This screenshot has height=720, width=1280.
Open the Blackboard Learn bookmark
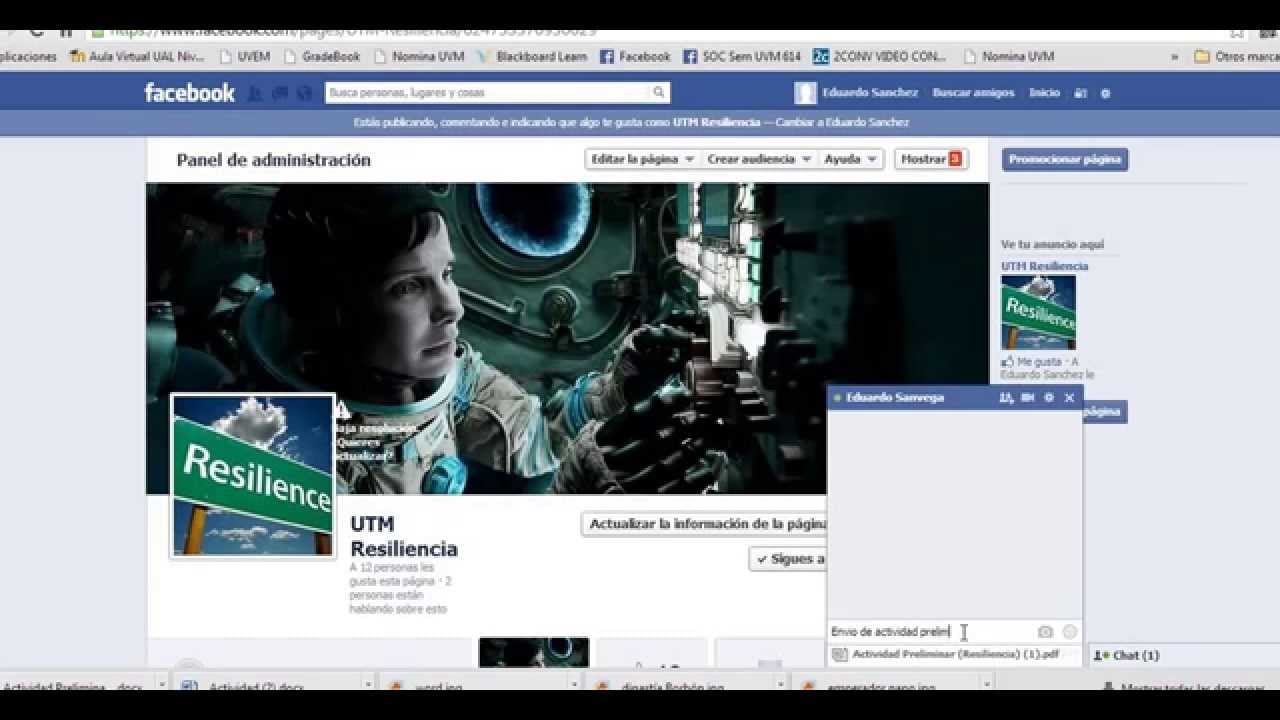[x=539, y=56]
